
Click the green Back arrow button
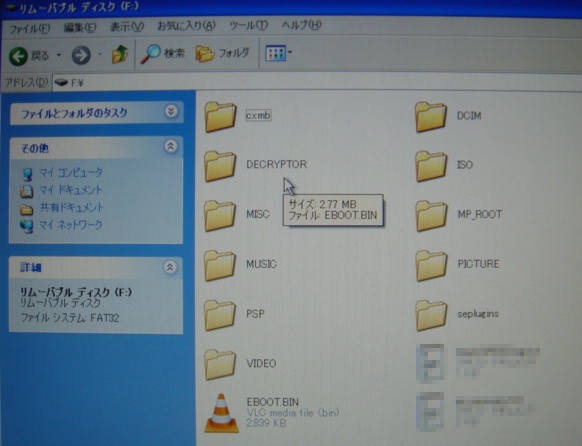(x=19, y=56)
